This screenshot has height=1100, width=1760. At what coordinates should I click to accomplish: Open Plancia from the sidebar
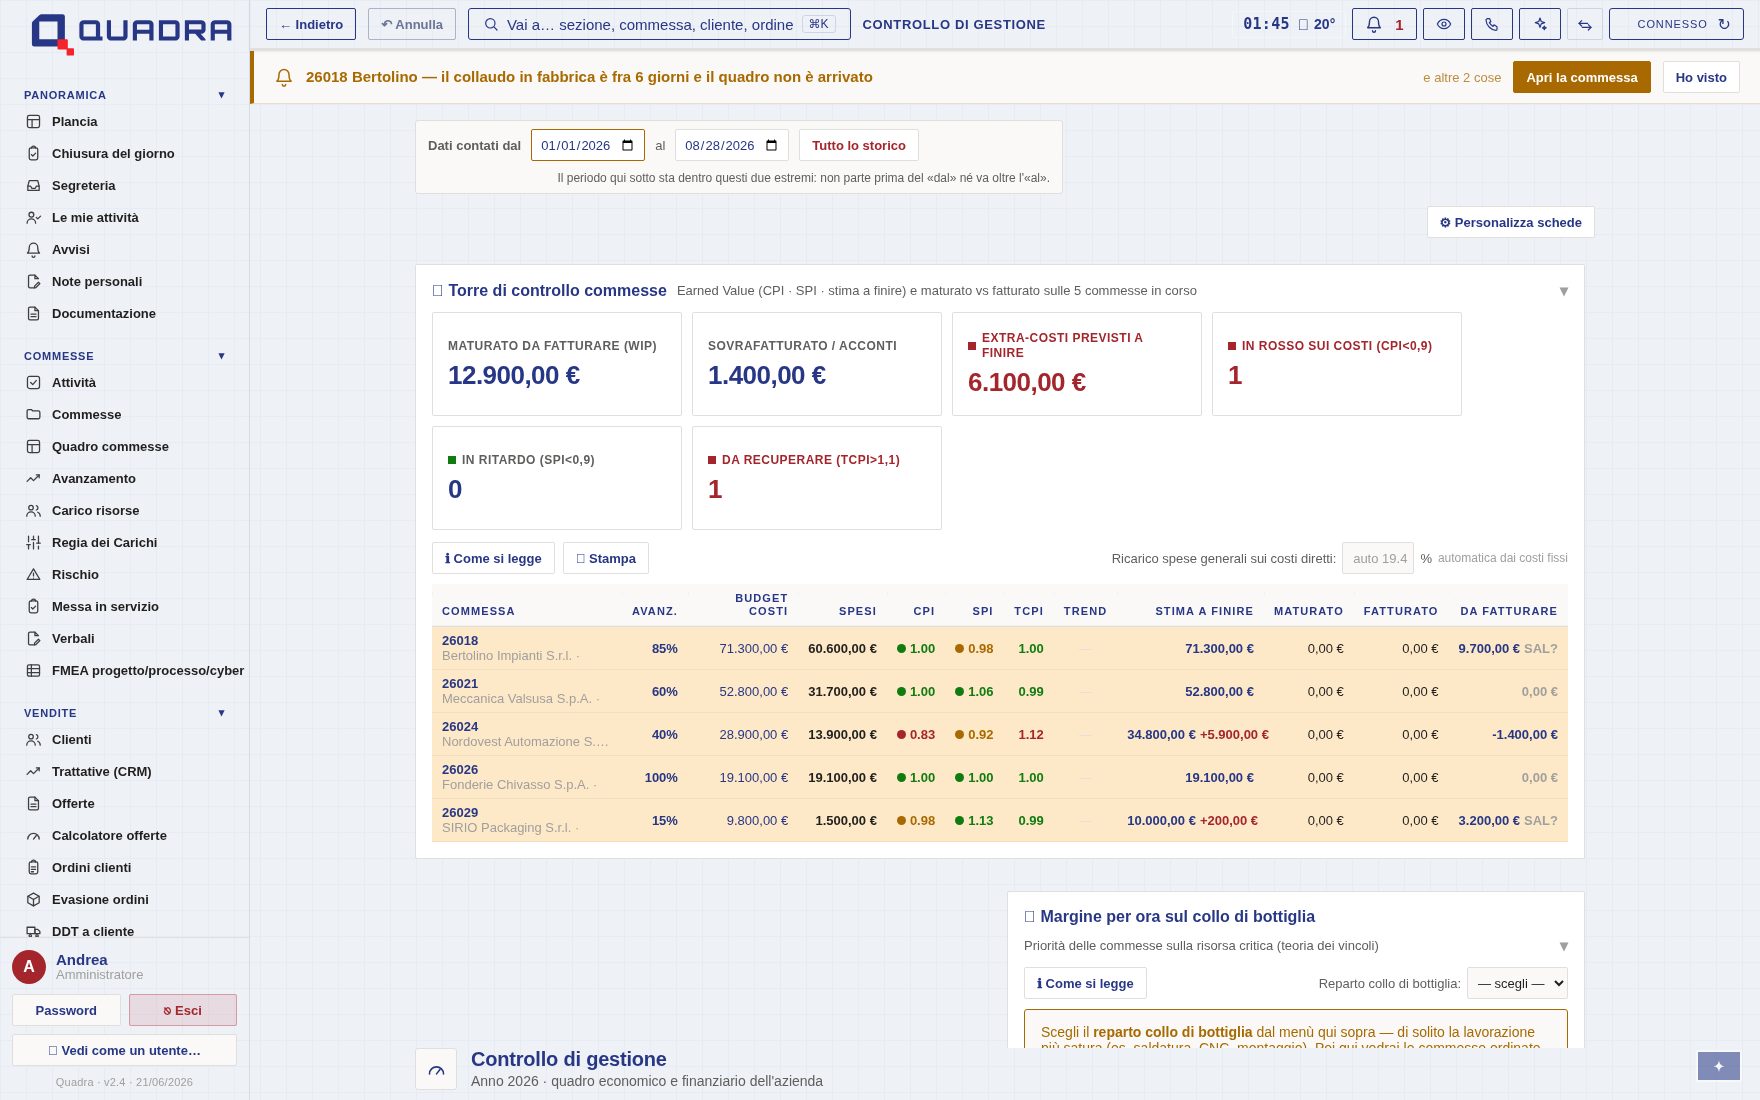point(124,122)
